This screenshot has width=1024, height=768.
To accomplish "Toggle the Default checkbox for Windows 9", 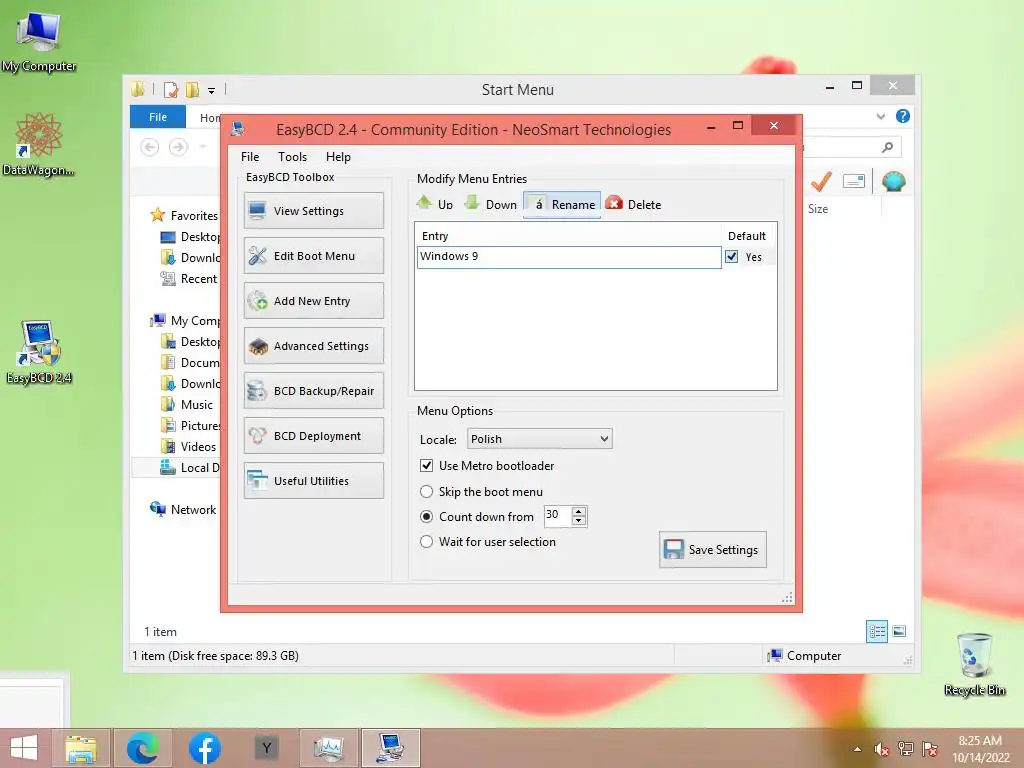I will pos(731,257).
